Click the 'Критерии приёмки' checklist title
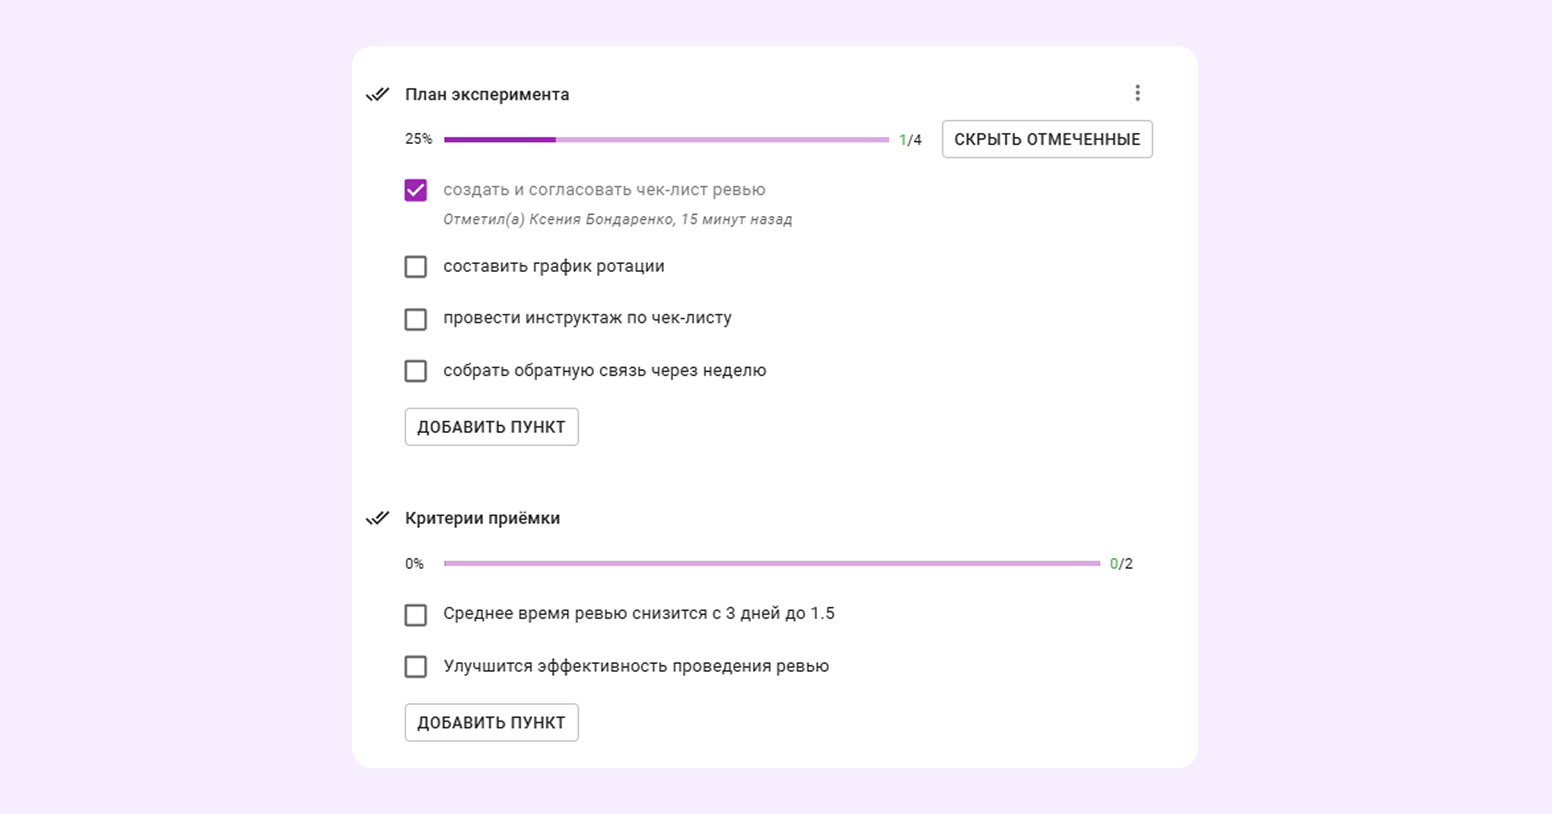The height and width of the screenshot is (814, 1552). pos(482,518)
